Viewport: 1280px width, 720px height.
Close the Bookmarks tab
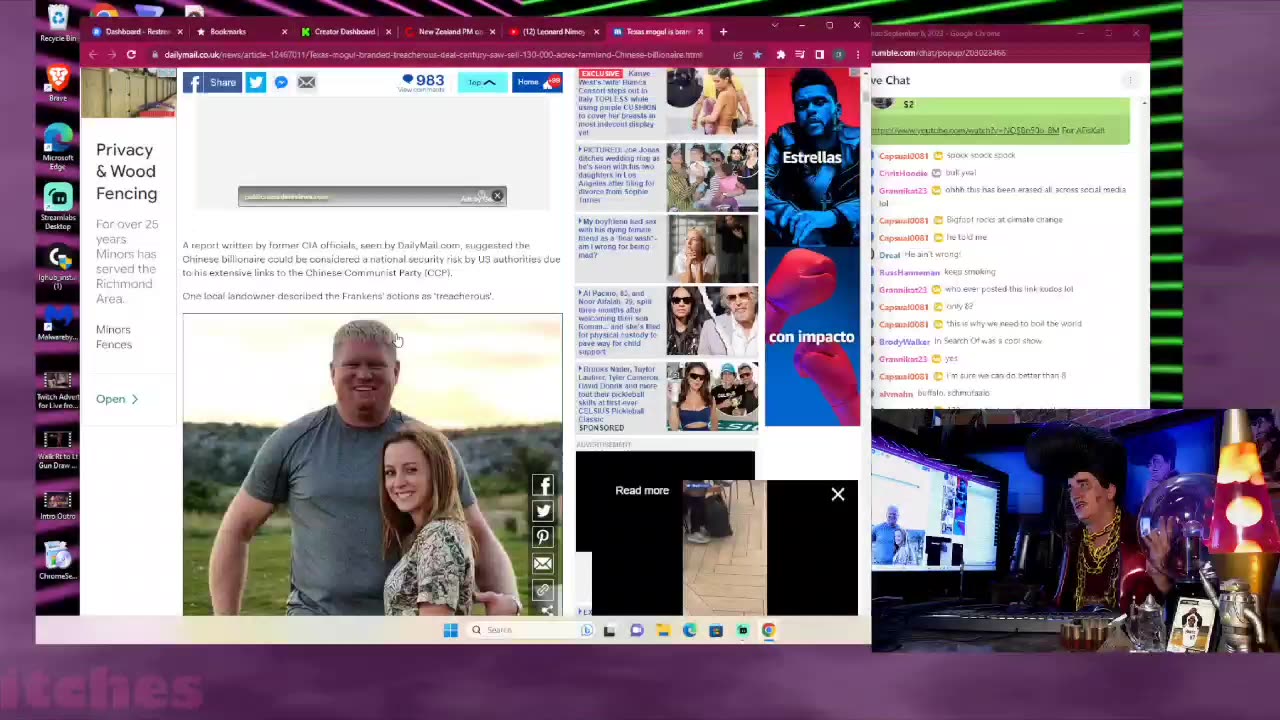click(284, 32)
